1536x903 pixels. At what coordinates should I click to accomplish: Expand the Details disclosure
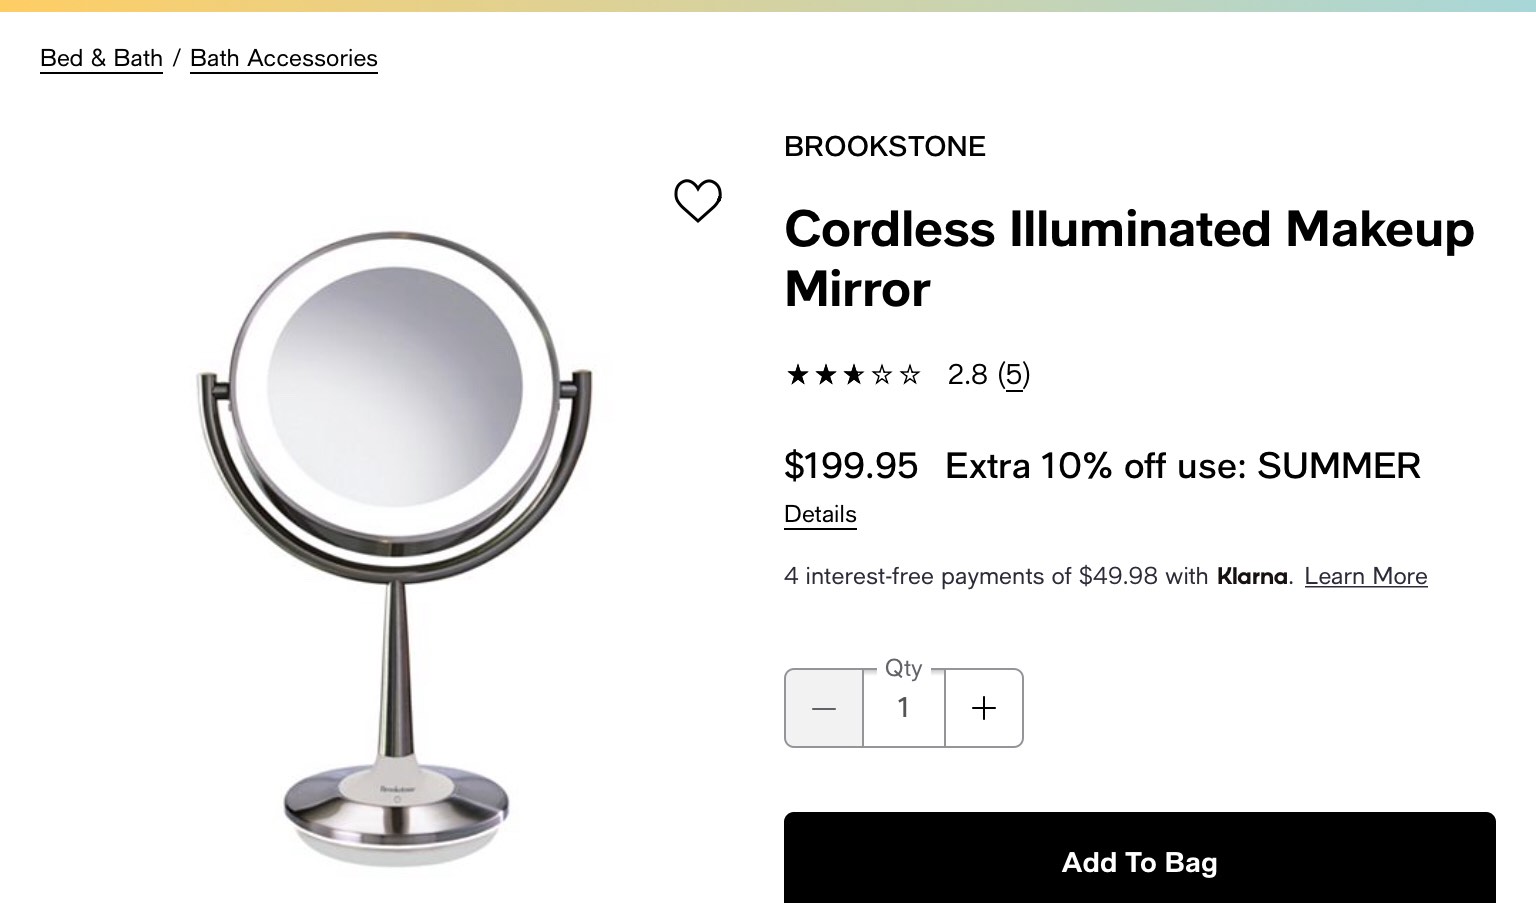click(820, 514)
